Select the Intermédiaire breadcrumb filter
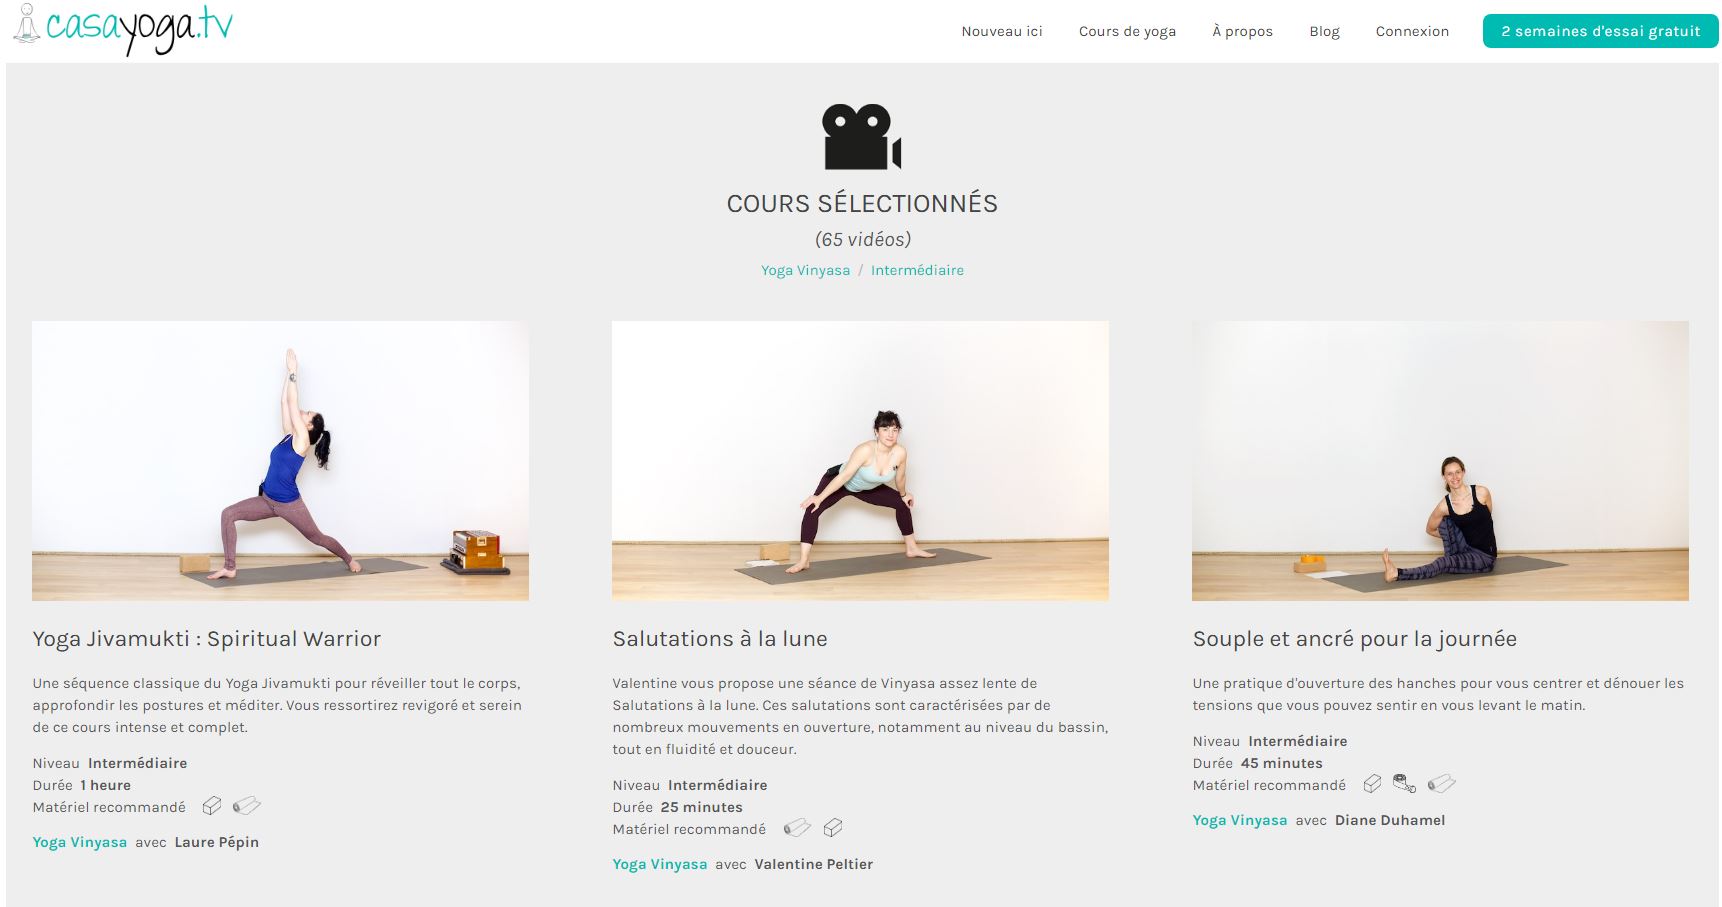 coord(917,270)
